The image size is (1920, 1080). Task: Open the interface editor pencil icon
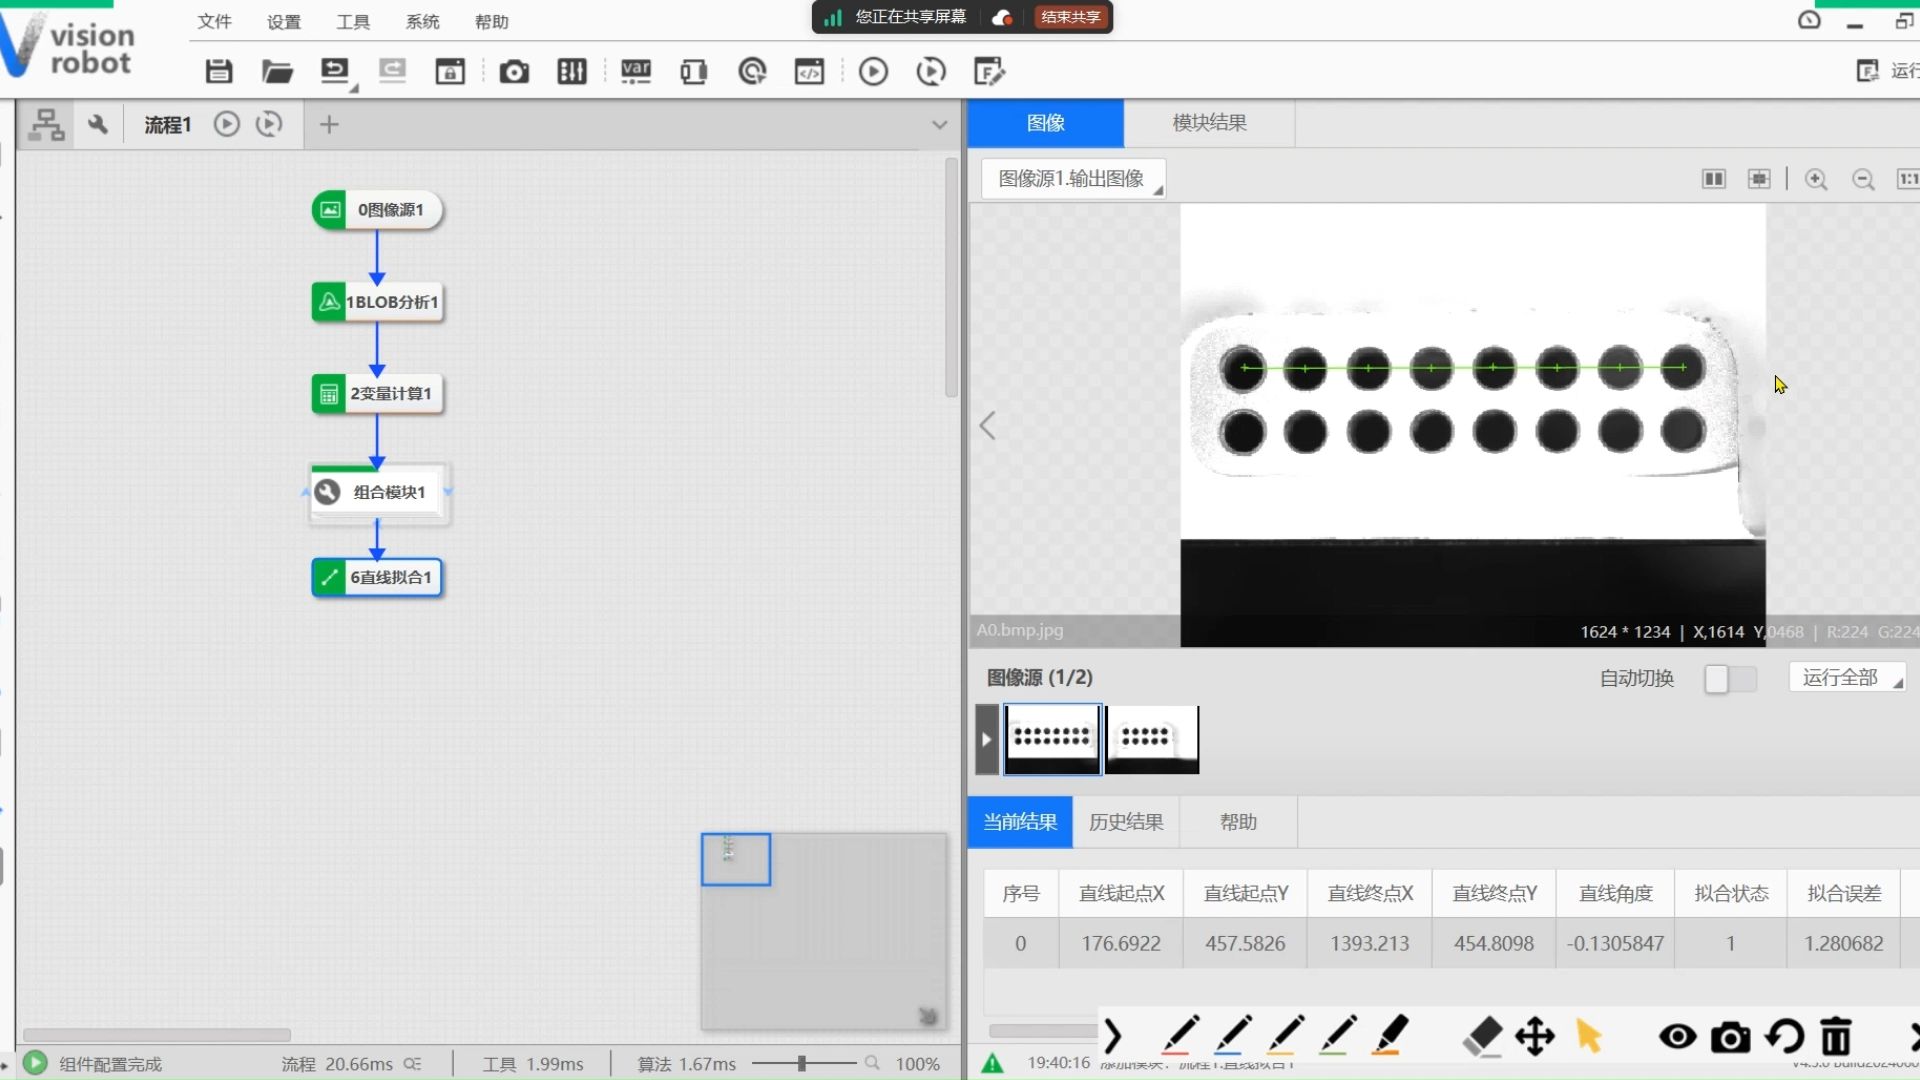tap(989, 71)
